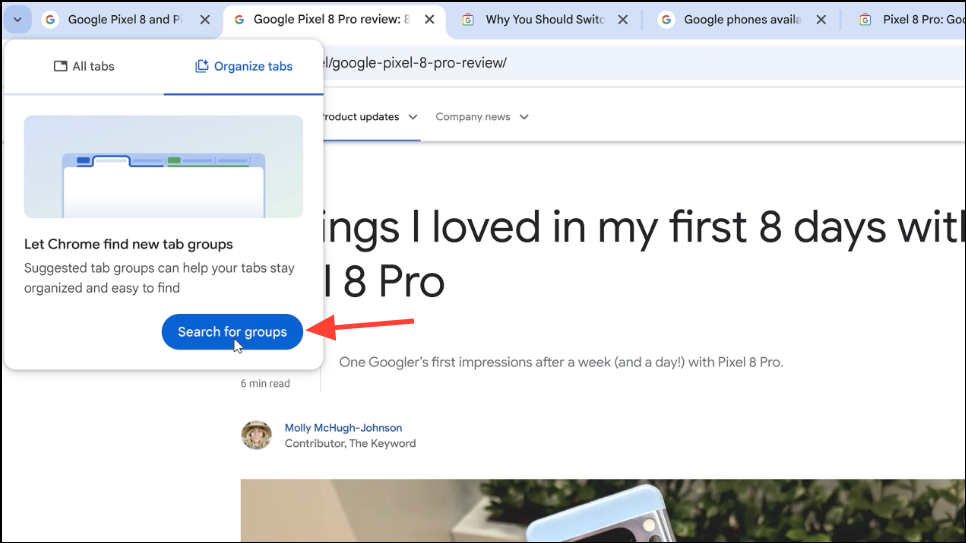Select the Organize tabs panel tab
Image resolution: width=966 pixels, height=543 pixels.
point(243,67)
